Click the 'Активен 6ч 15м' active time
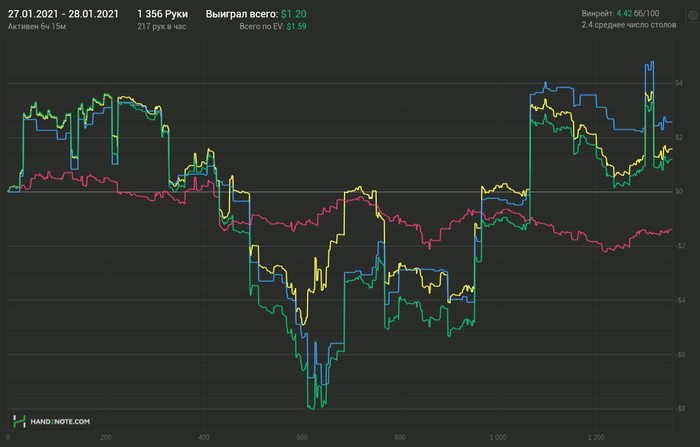This screenshot has height=447, width=700. tap(37, 26)
